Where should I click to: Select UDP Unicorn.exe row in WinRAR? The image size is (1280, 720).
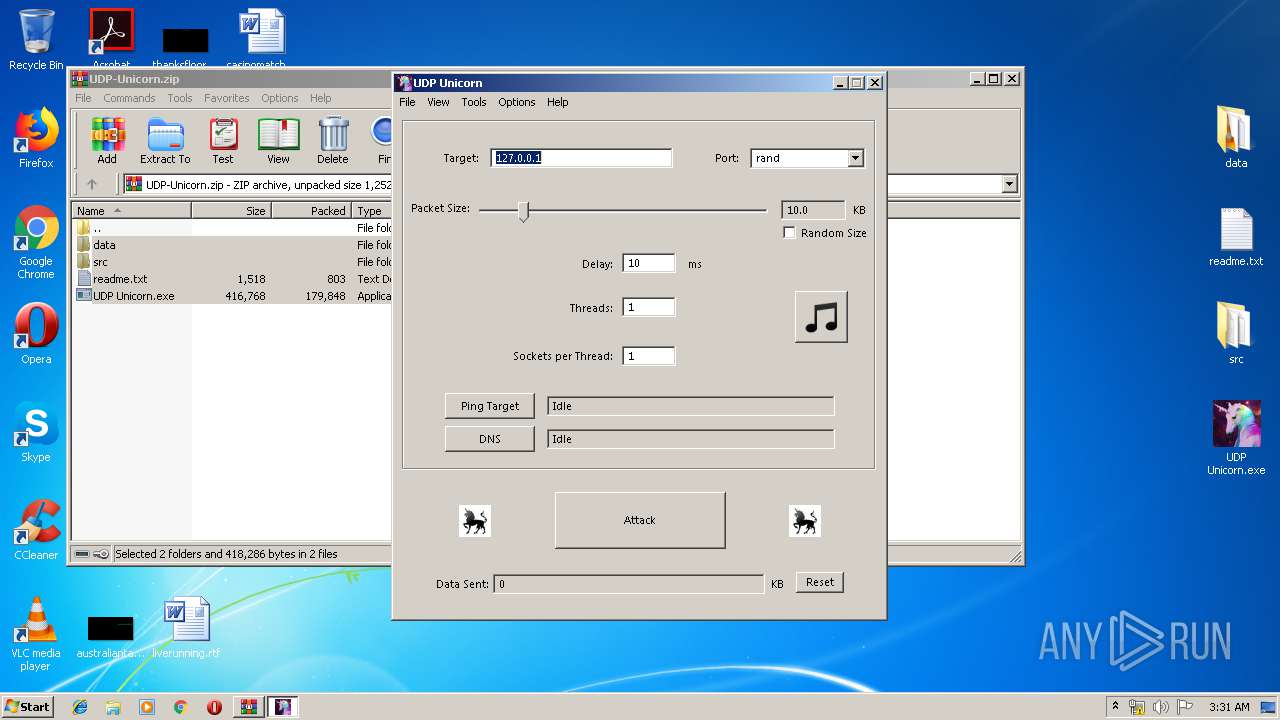coord(232,296)
